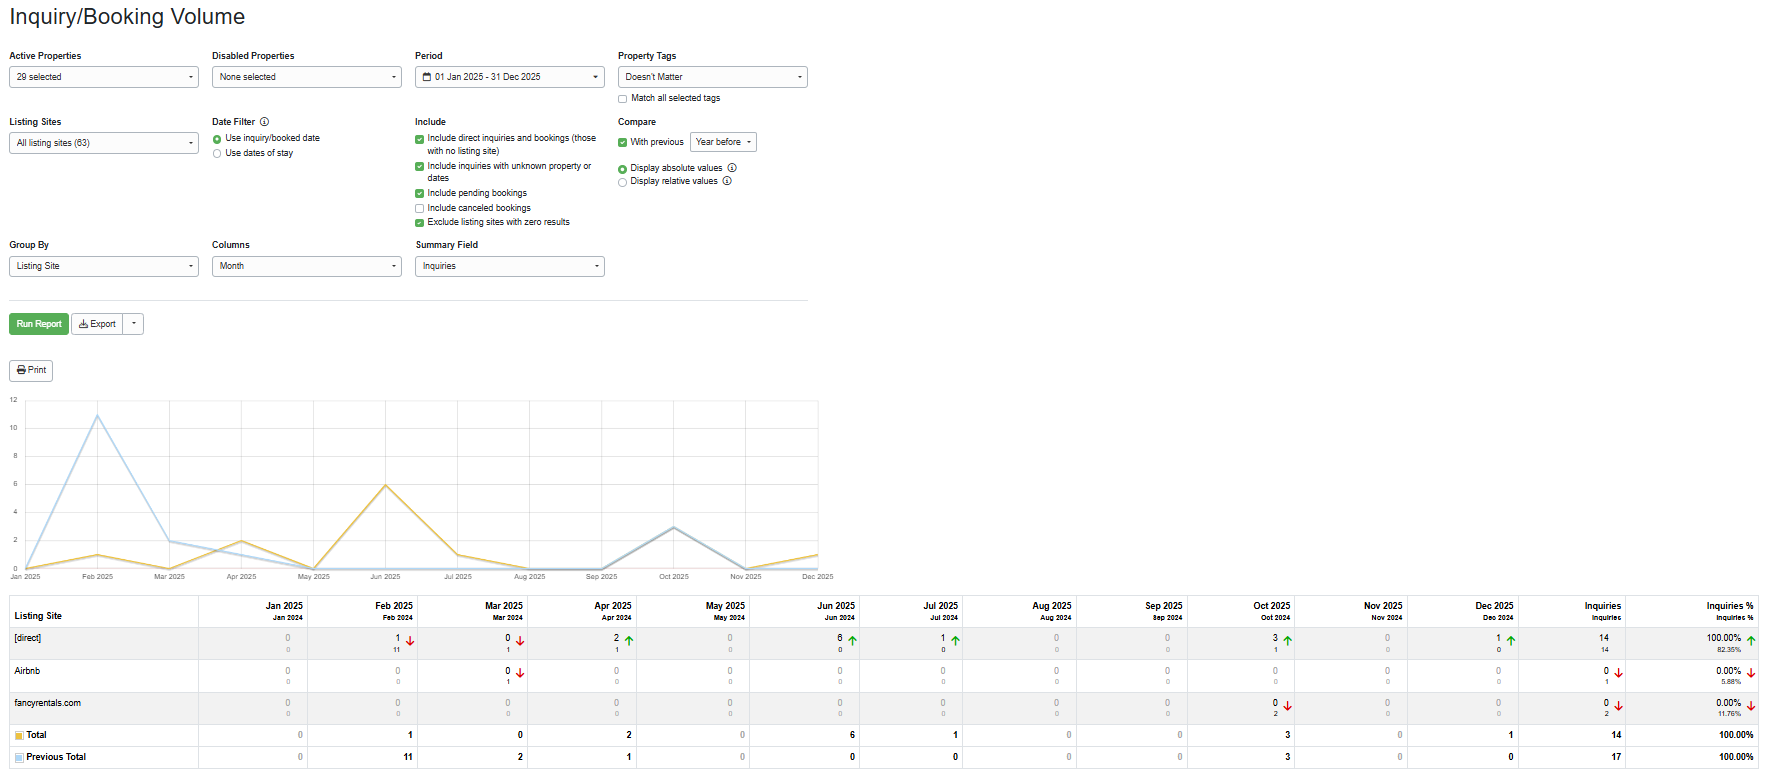Toggle Exclude listing sites with zero results
The width and height of the screenshot is (1770, 778).
[x=419, y=223]
